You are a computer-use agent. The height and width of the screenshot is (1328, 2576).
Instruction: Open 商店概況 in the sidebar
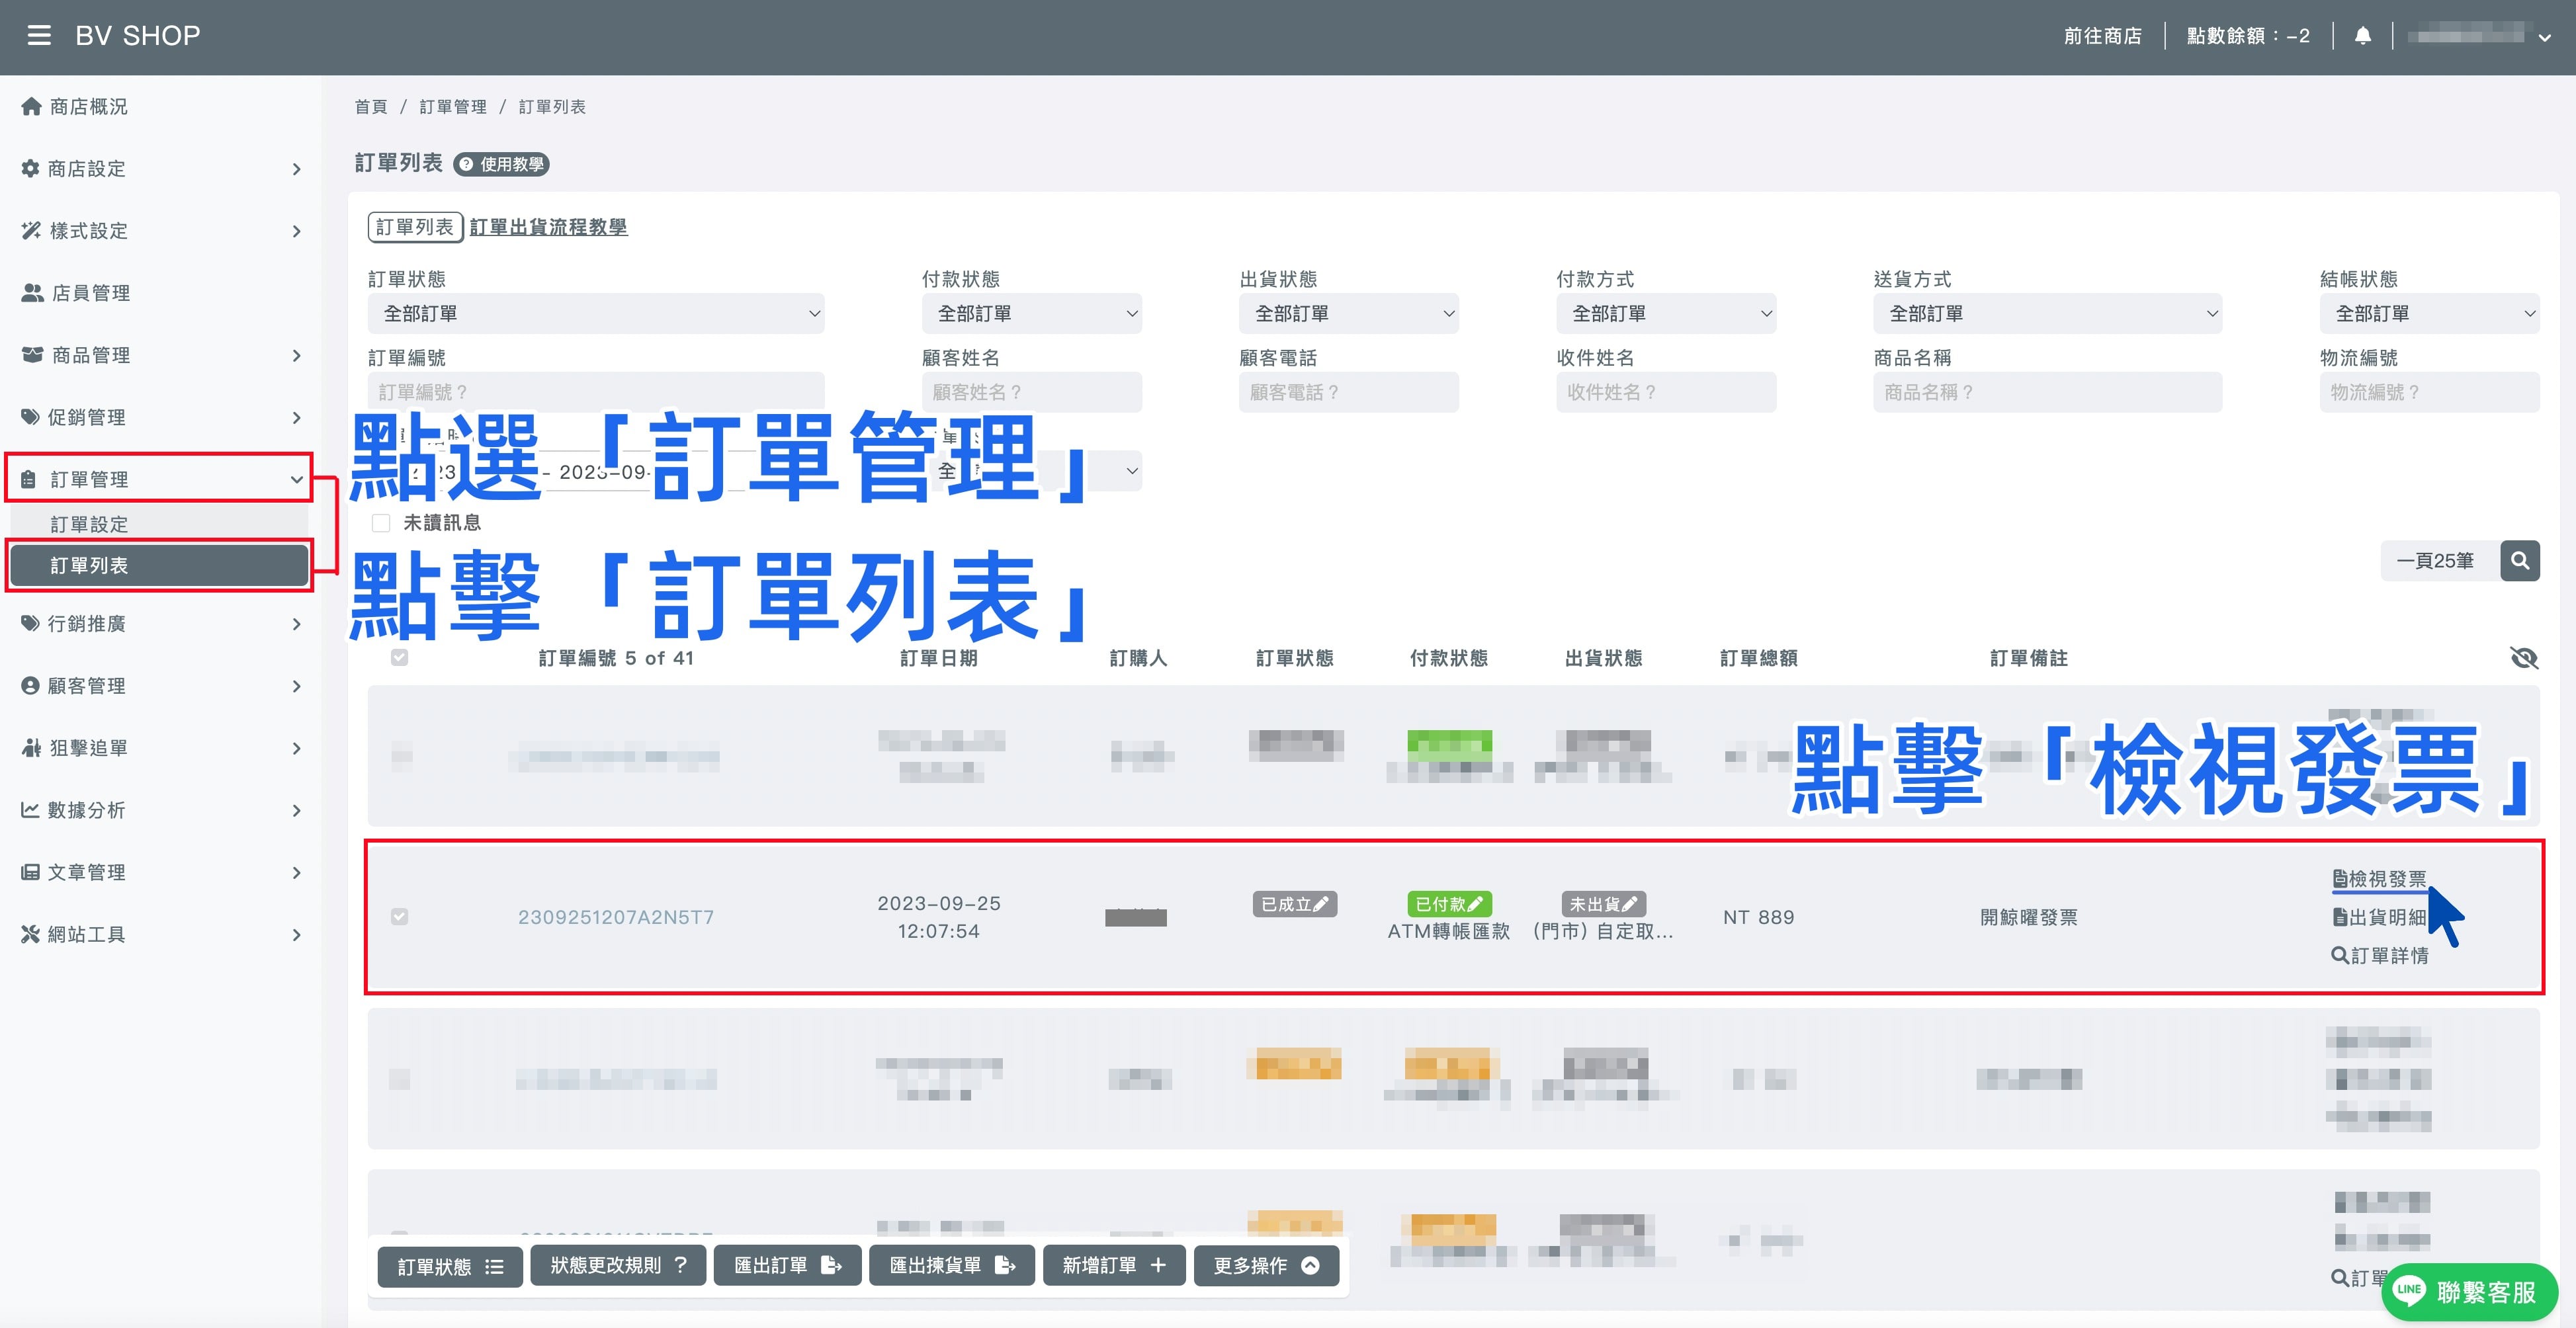pyautogui.click(x=161, y=106)
